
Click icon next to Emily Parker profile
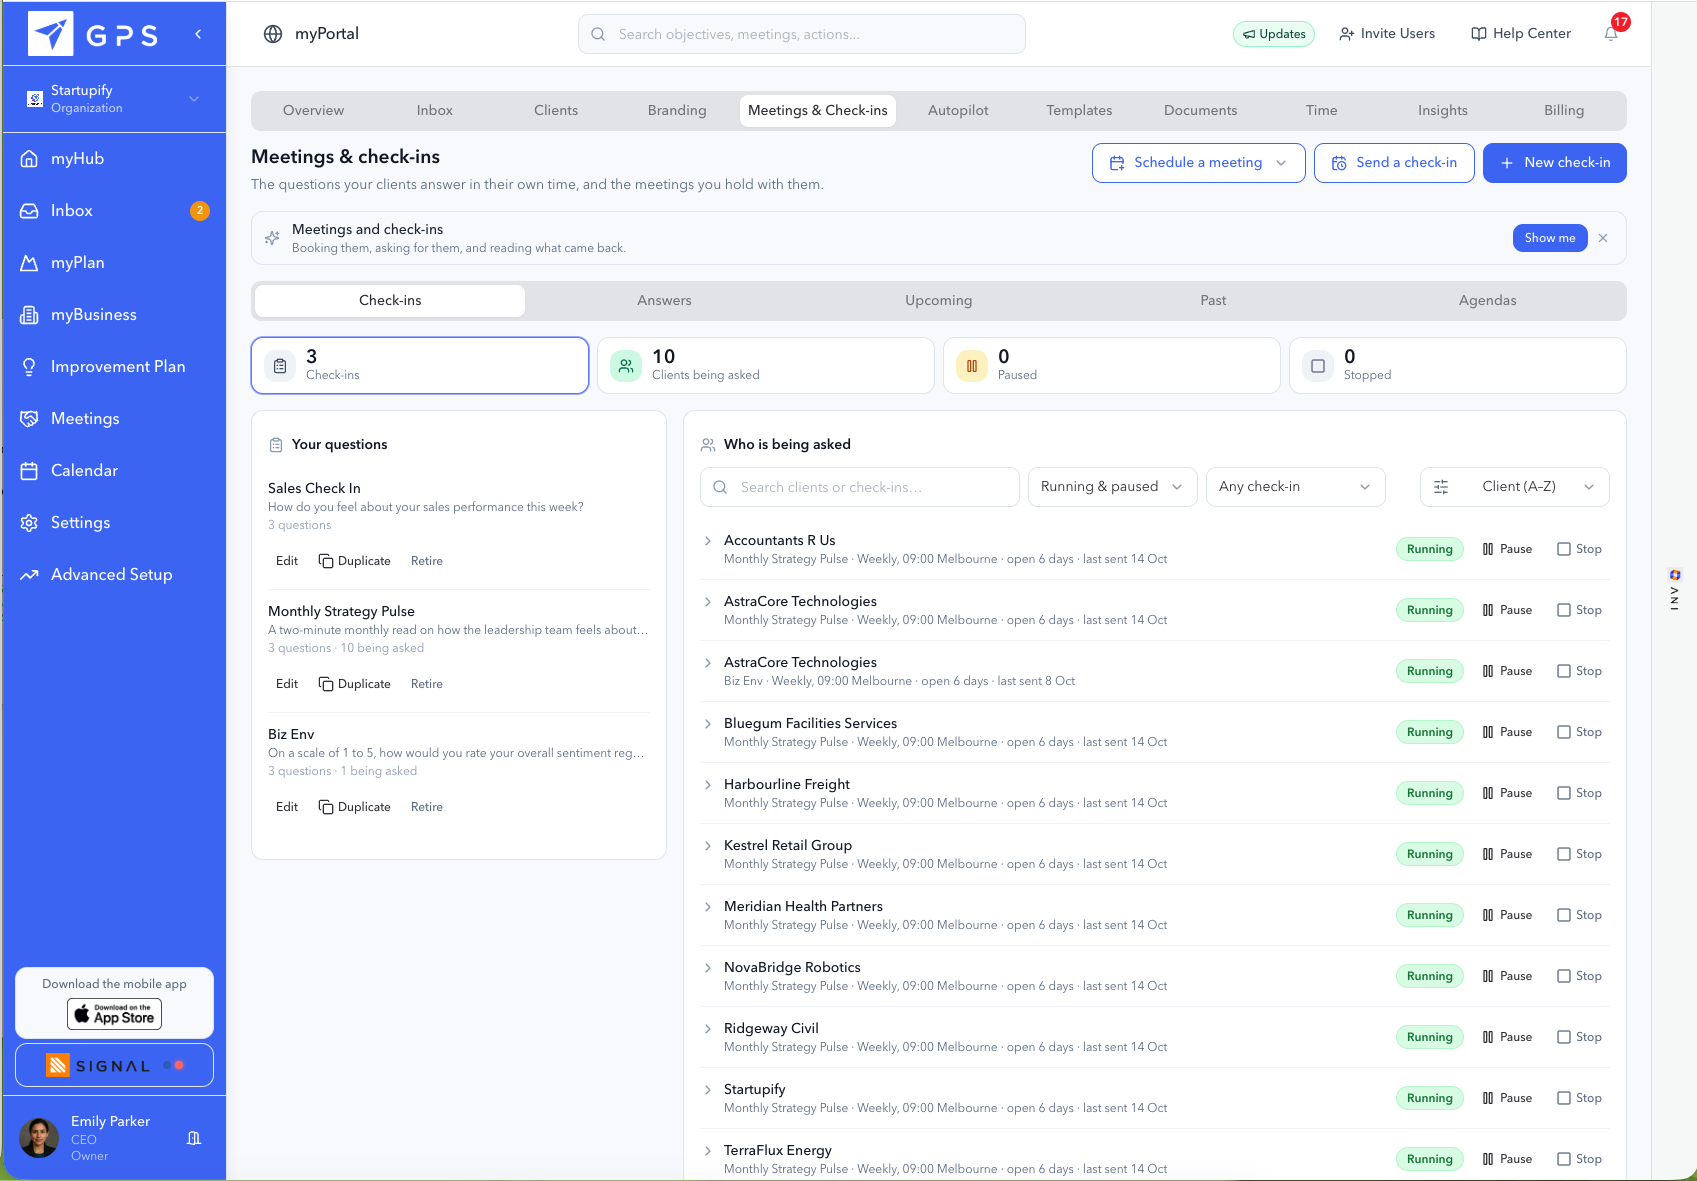point(194,1138)
